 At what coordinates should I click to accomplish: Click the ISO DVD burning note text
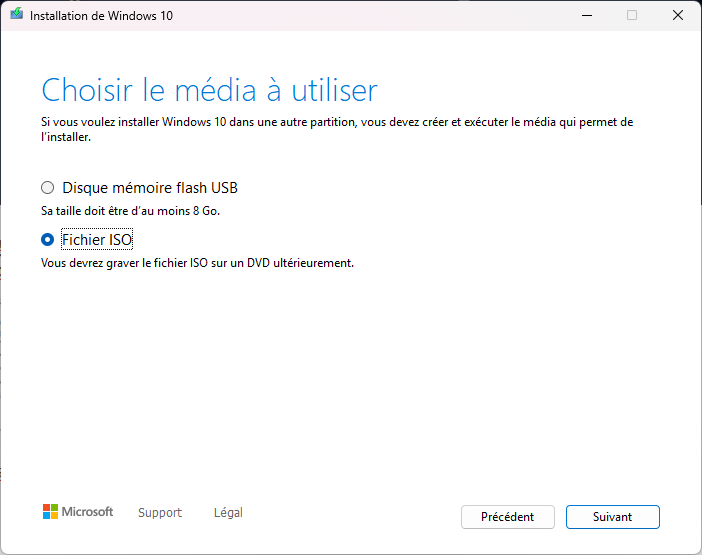coord(197,264)
